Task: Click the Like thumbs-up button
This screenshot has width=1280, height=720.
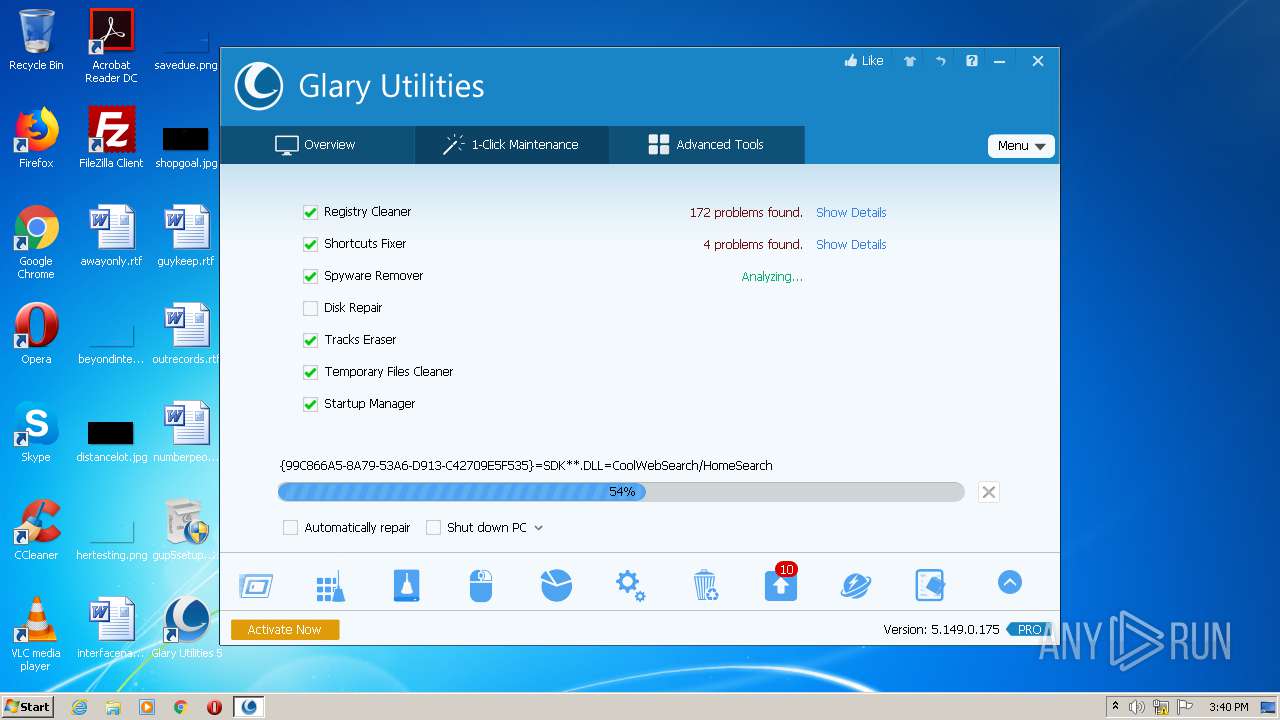Action: (864, 61)
